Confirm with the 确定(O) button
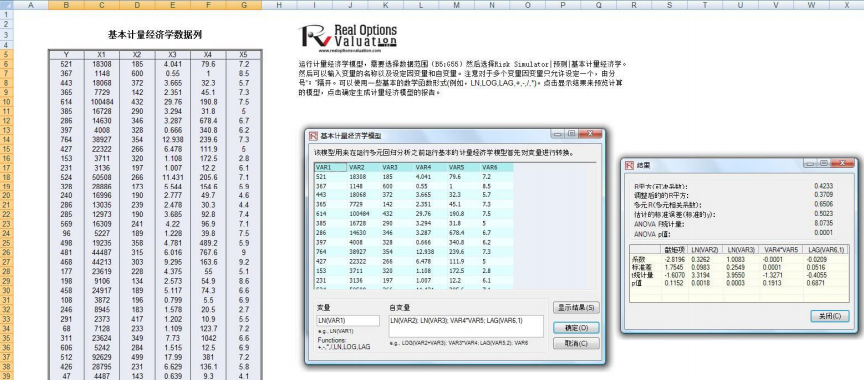 [x=576, y=328]
